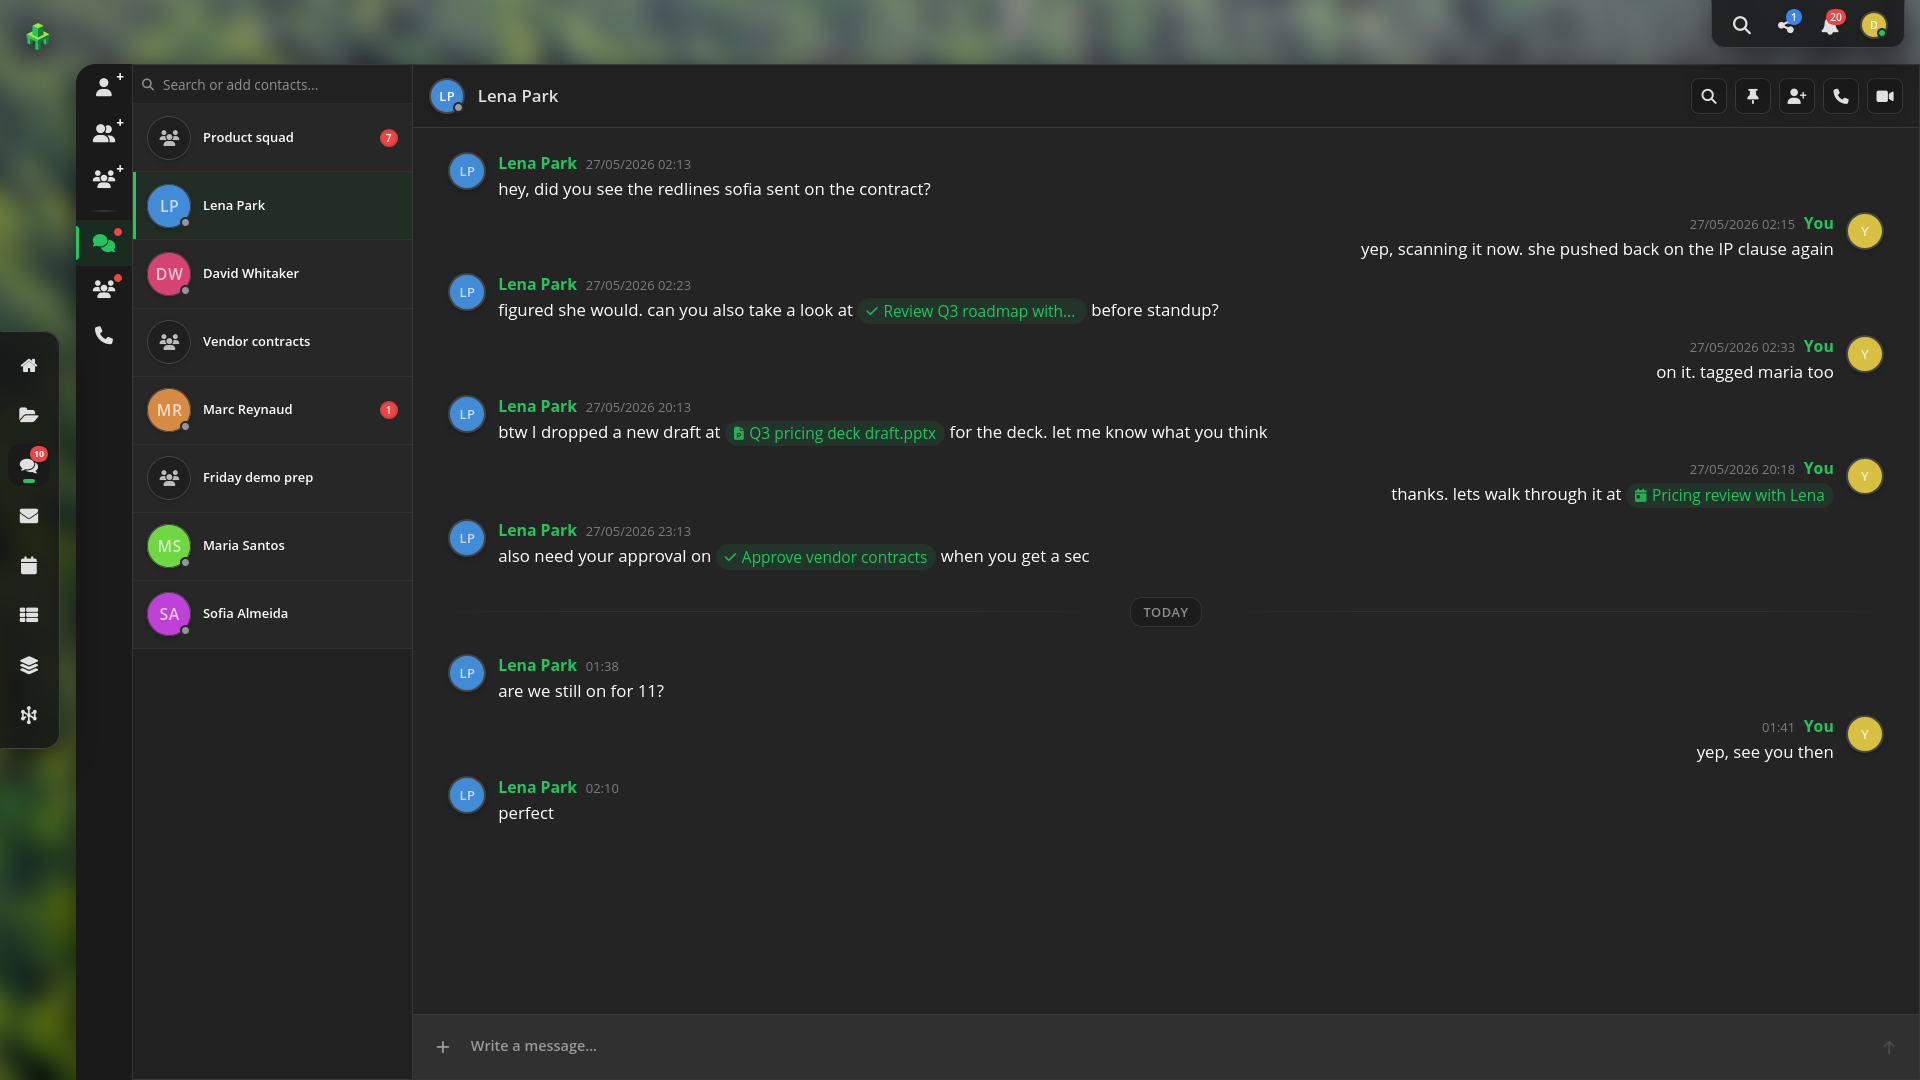Open the Mail envelope icon in dock
The height and width of the screenshot is (1080, 1920).
(x=29, y=516)
